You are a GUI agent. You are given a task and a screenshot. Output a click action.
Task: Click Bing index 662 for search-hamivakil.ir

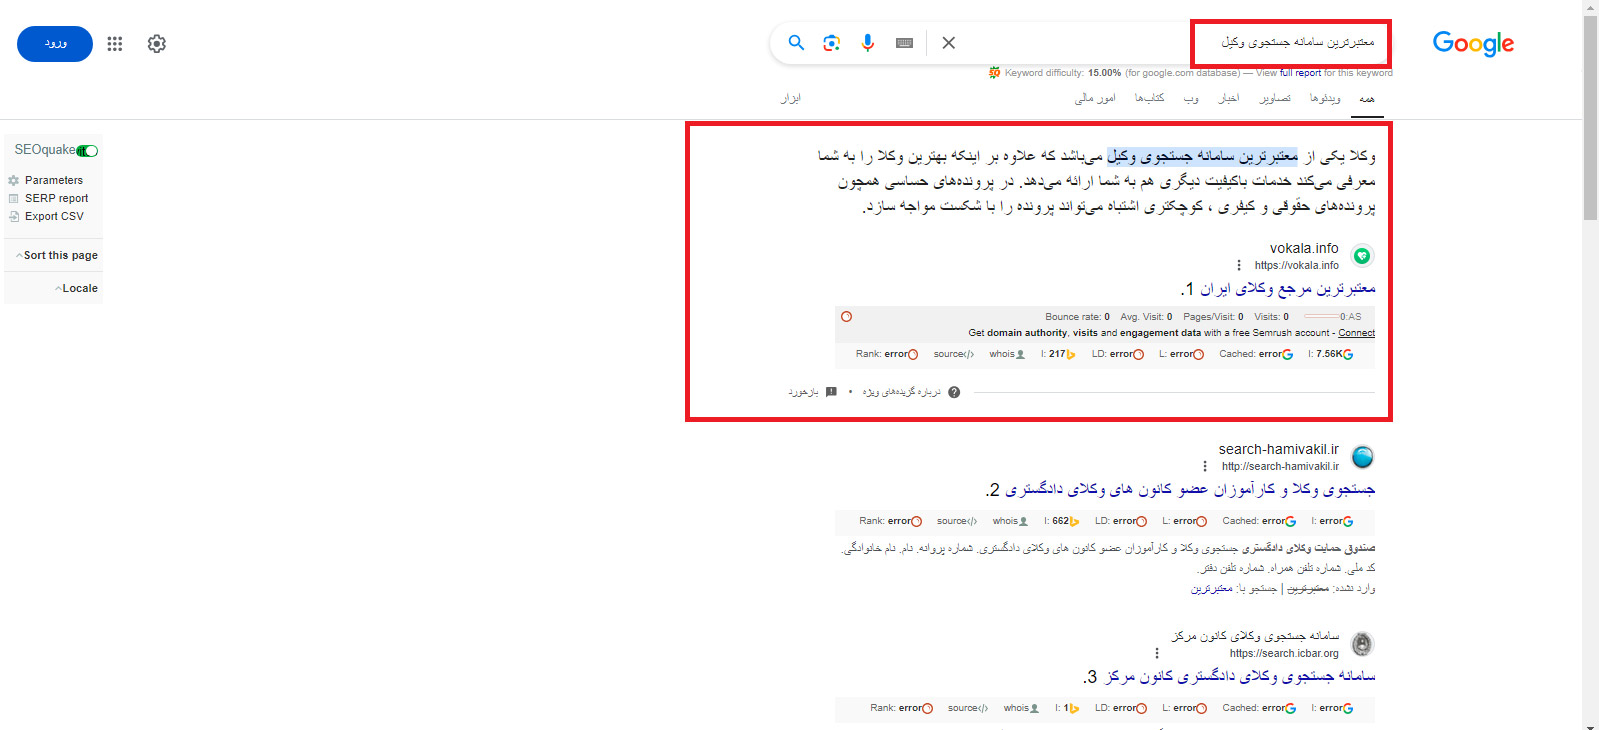[x=1061, y=521]
